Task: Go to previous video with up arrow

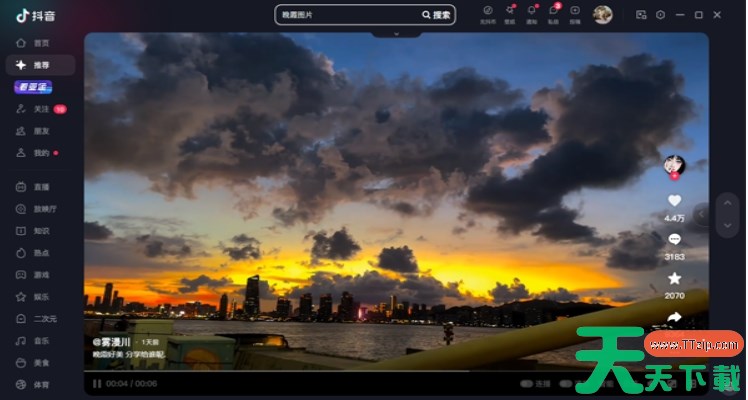Action: [x=727, y=204]
